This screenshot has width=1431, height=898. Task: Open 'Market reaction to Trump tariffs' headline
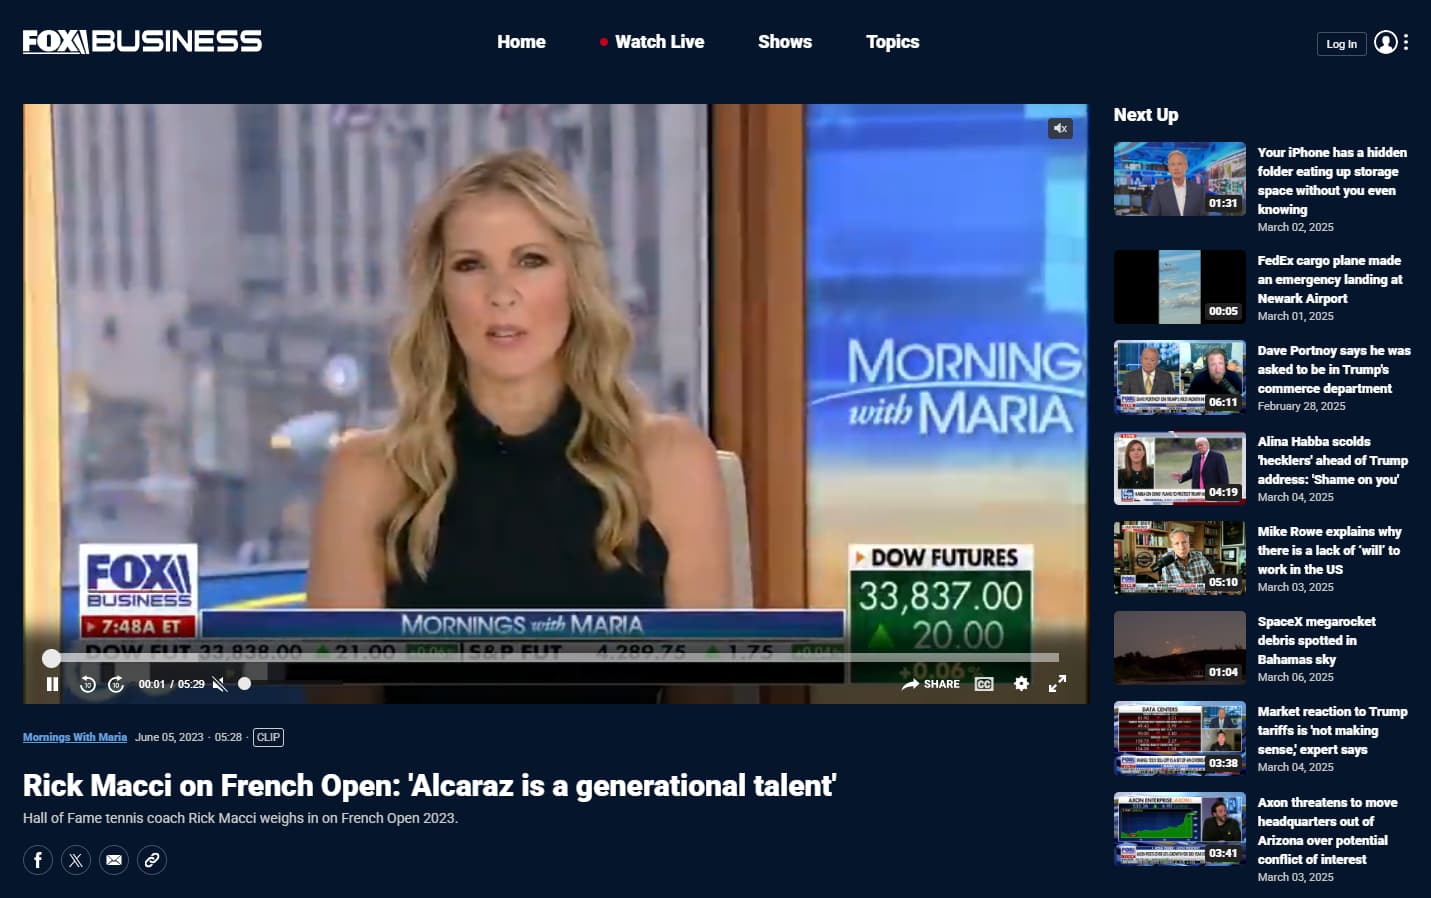click(x=1333, y=730)
